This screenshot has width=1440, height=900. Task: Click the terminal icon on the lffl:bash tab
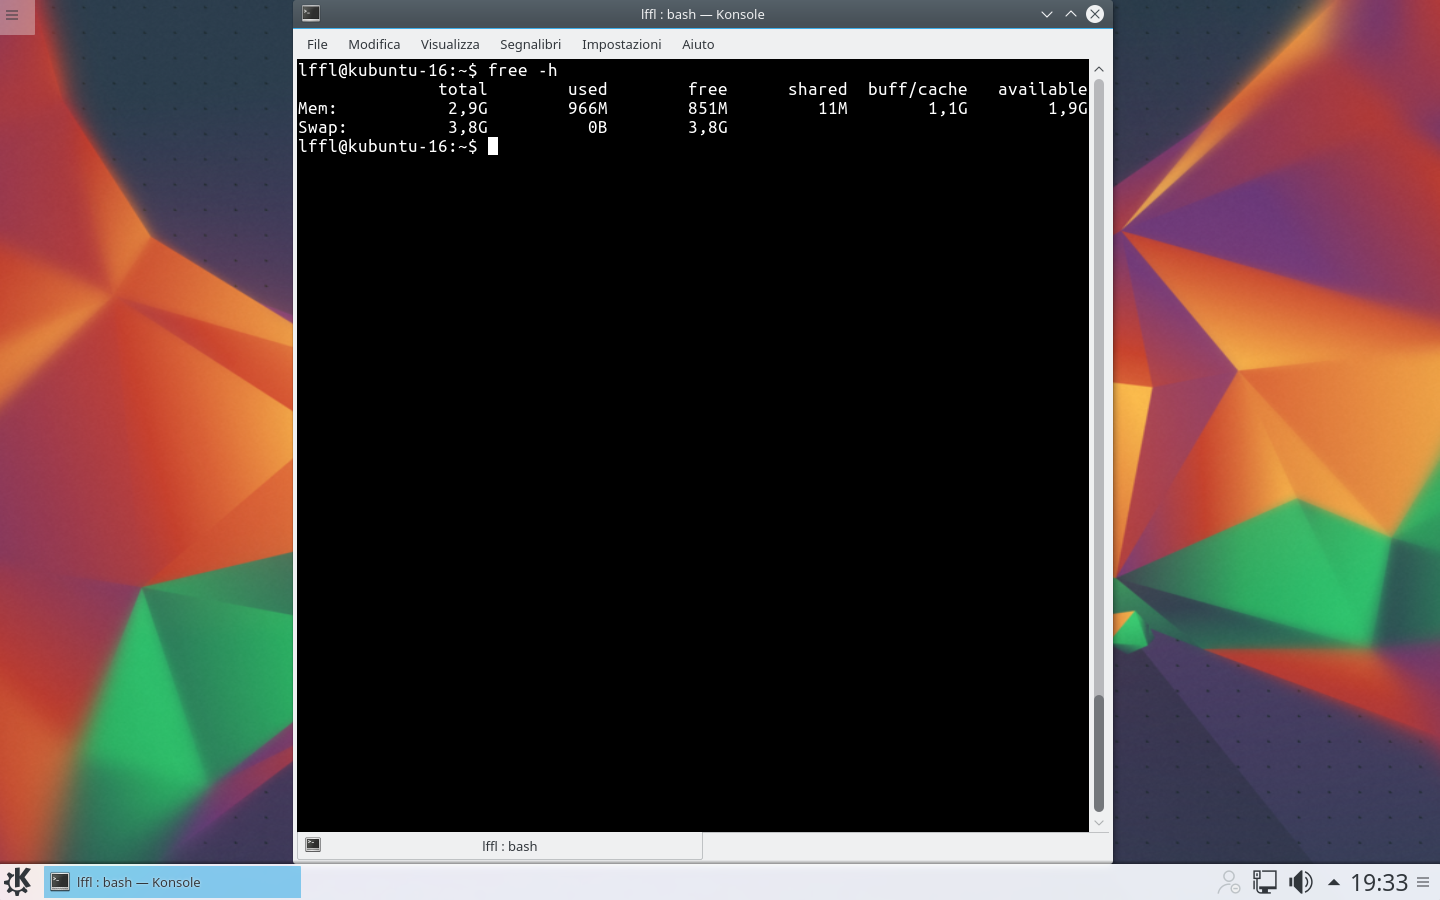[x=313, y=845]
